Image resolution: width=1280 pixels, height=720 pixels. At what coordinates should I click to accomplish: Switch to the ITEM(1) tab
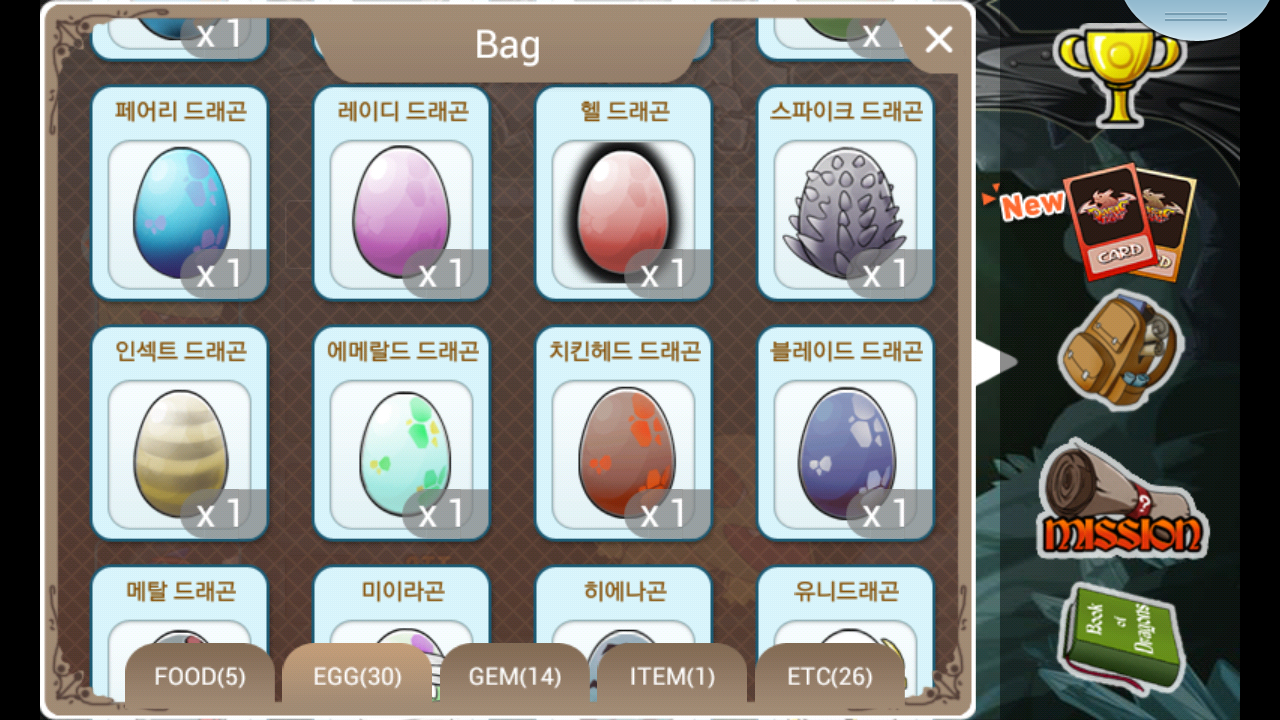pyautogui.click(x=673, y=677)
